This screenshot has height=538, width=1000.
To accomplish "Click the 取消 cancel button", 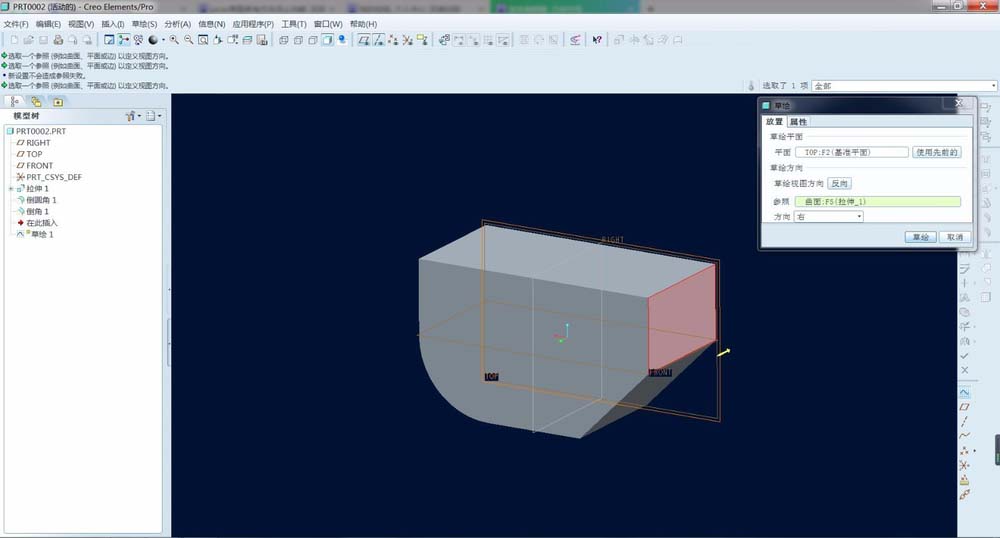I will coord(955,237).
